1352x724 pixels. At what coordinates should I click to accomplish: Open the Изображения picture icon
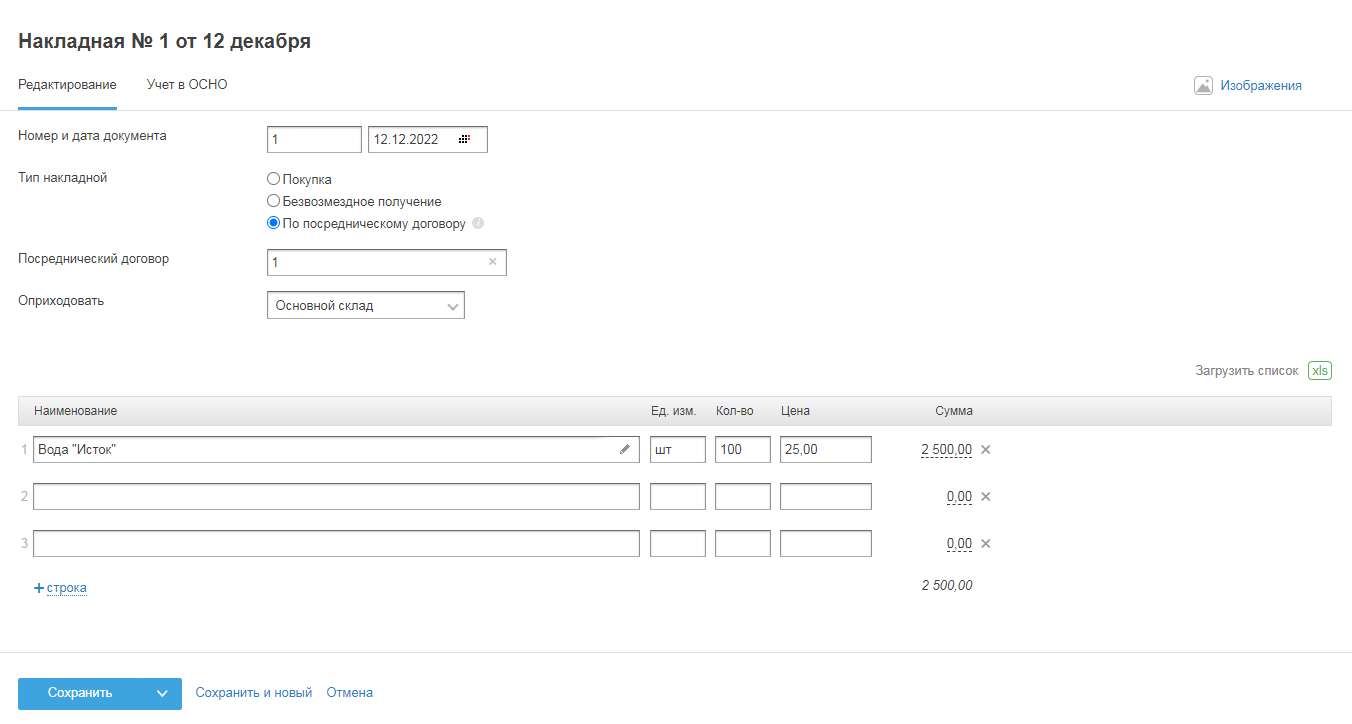(x=1204, y=85)
